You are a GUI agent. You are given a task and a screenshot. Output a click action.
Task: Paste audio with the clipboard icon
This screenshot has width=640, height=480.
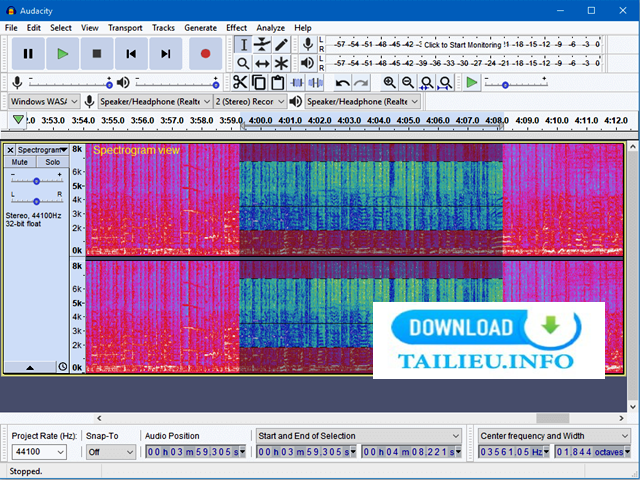point(278,83)
